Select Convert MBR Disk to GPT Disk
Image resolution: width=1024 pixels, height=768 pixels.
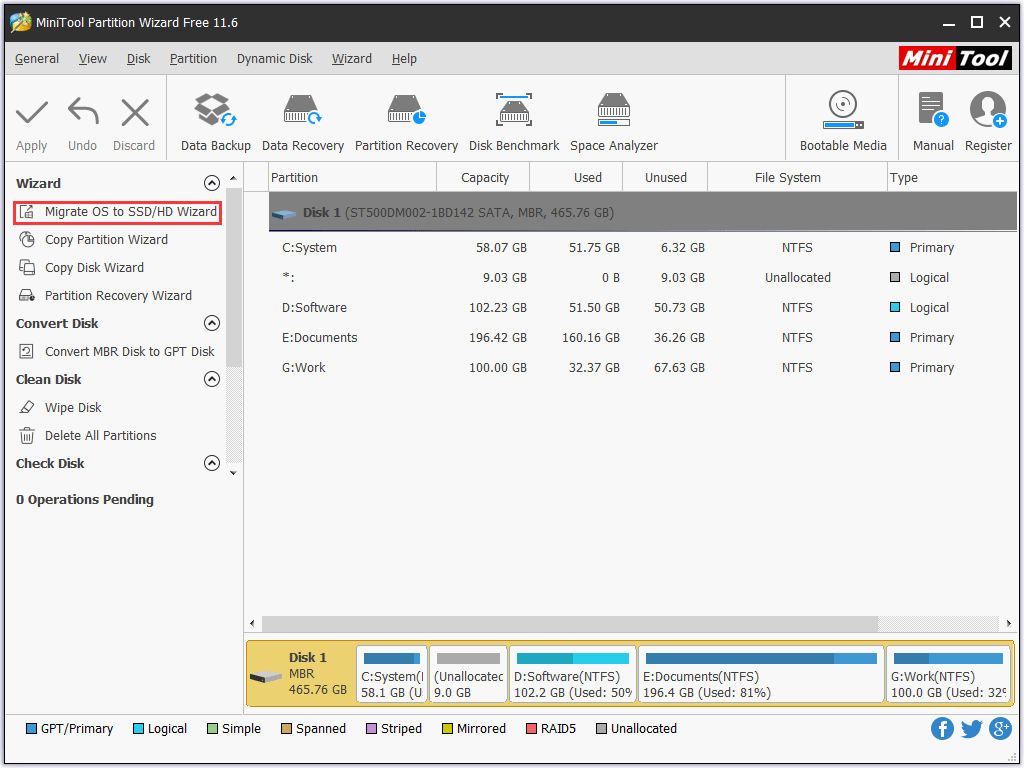[129, 351]
